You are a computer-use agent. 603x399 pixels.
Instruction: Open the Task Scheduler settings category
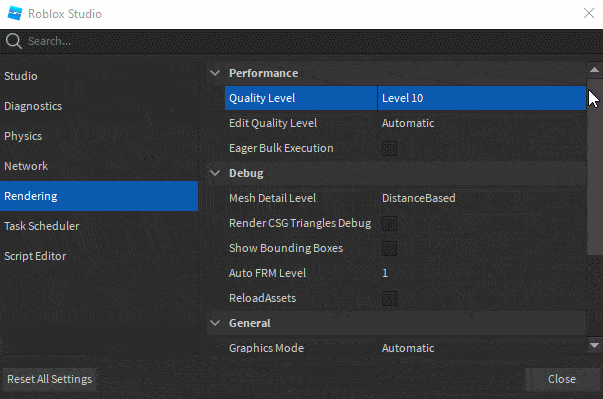click(99, 226)
